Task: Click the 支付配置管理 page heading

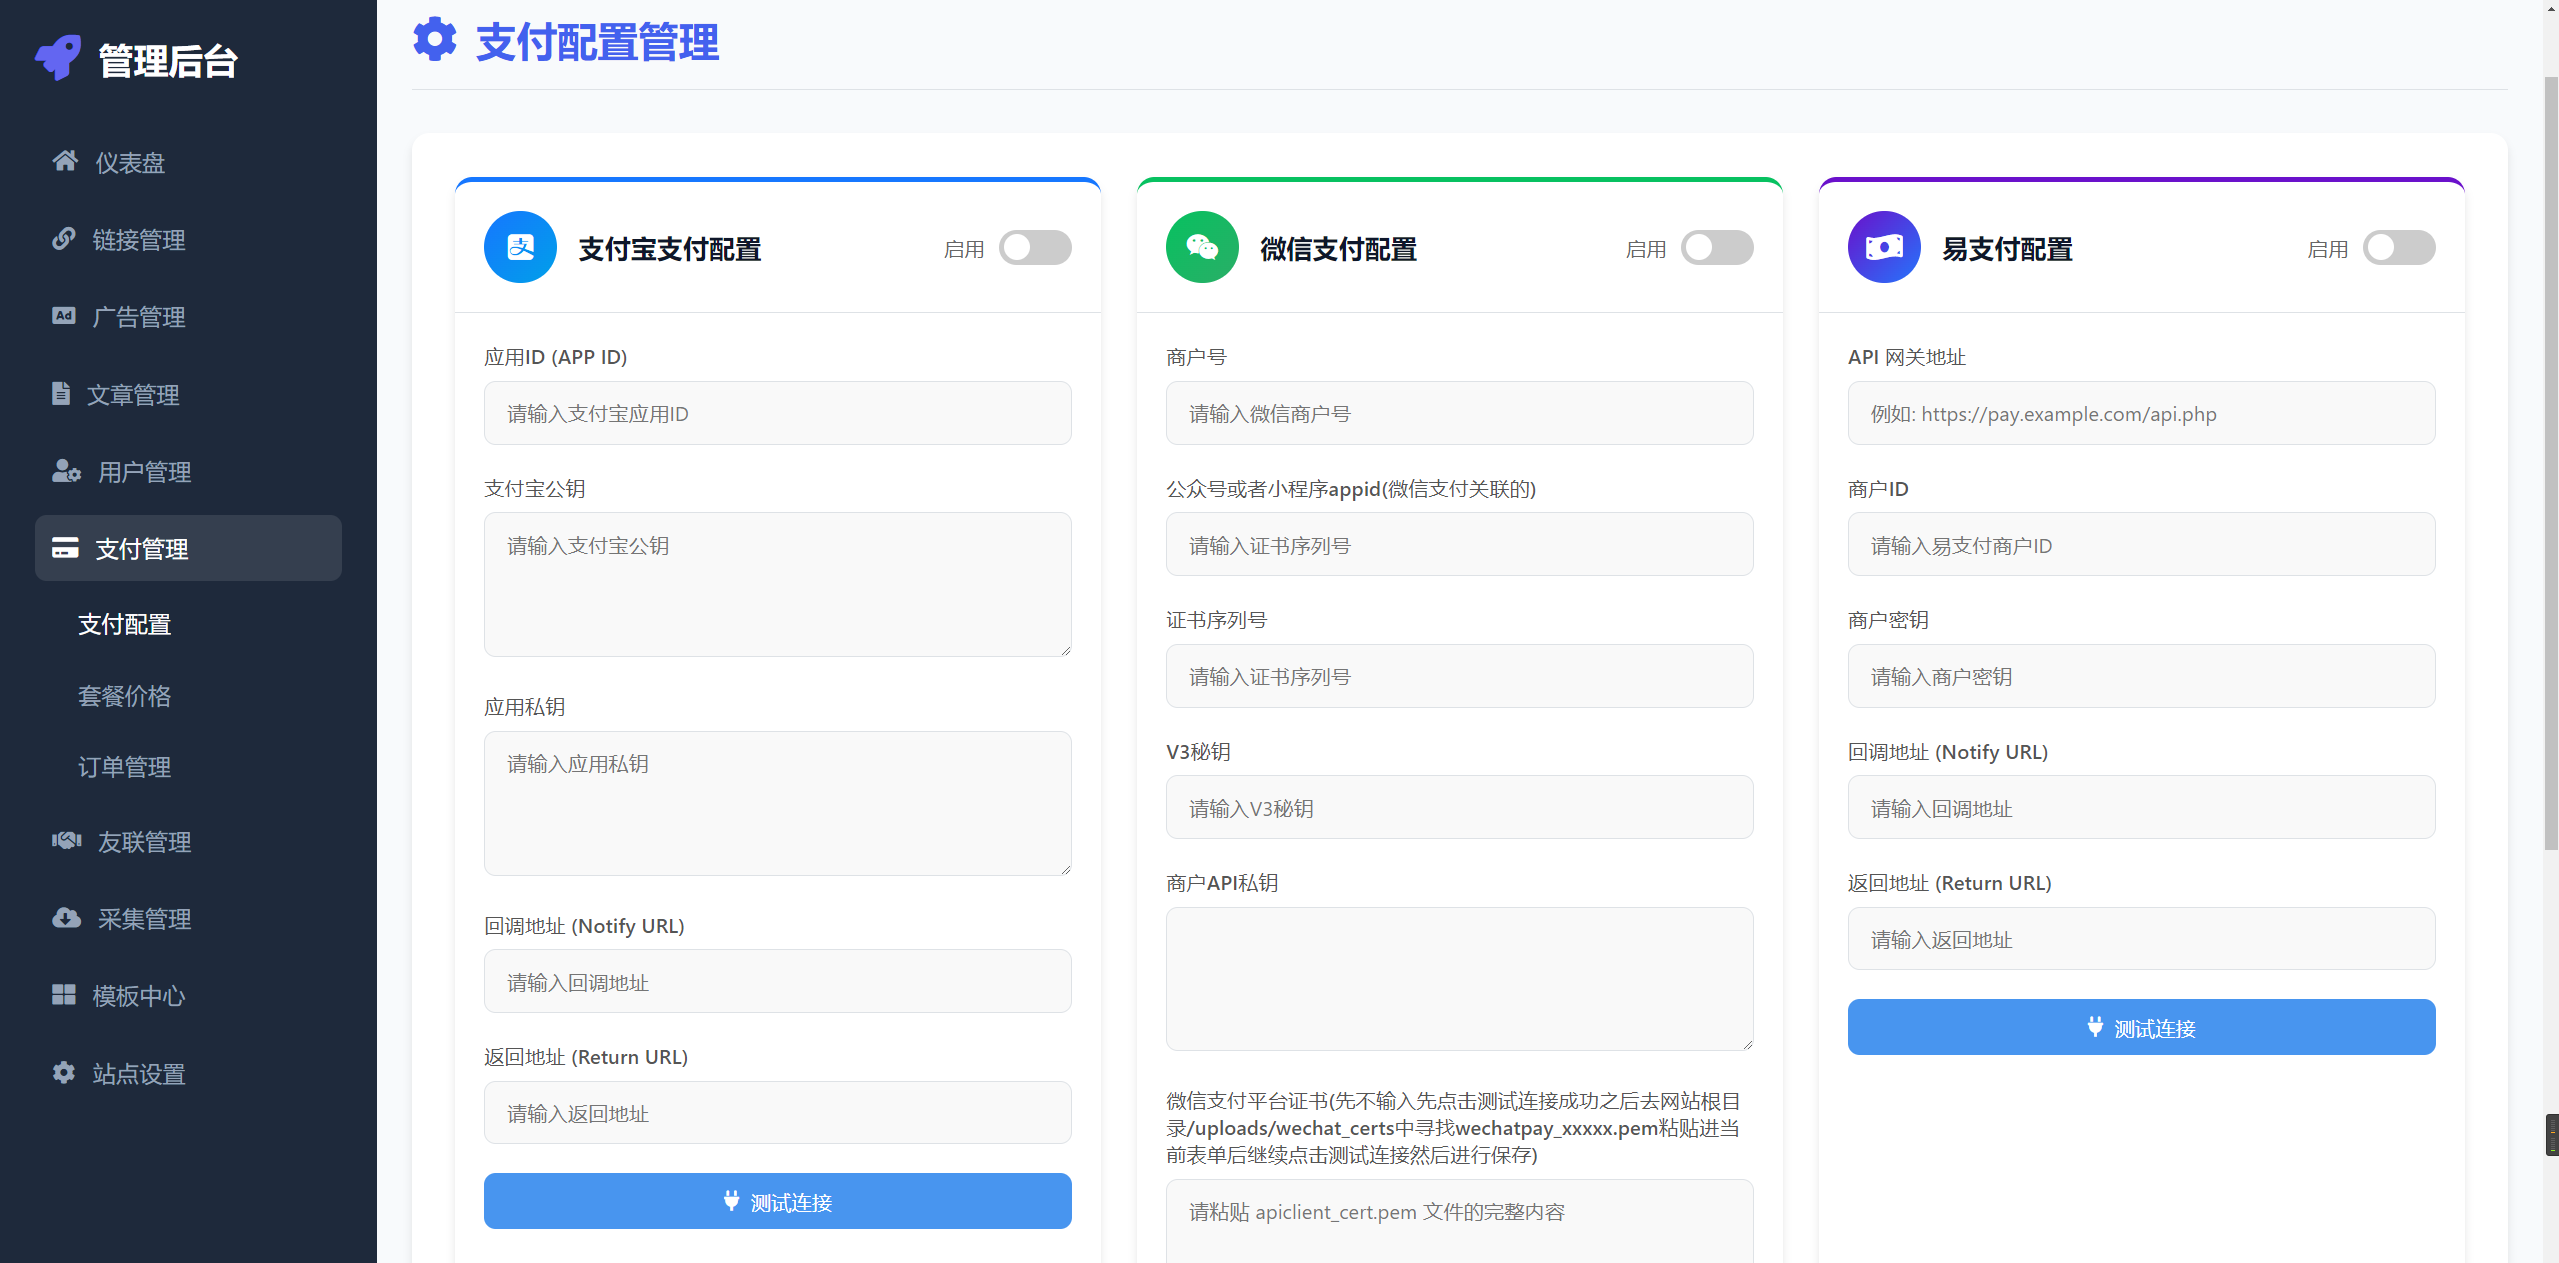Action: 598,42
